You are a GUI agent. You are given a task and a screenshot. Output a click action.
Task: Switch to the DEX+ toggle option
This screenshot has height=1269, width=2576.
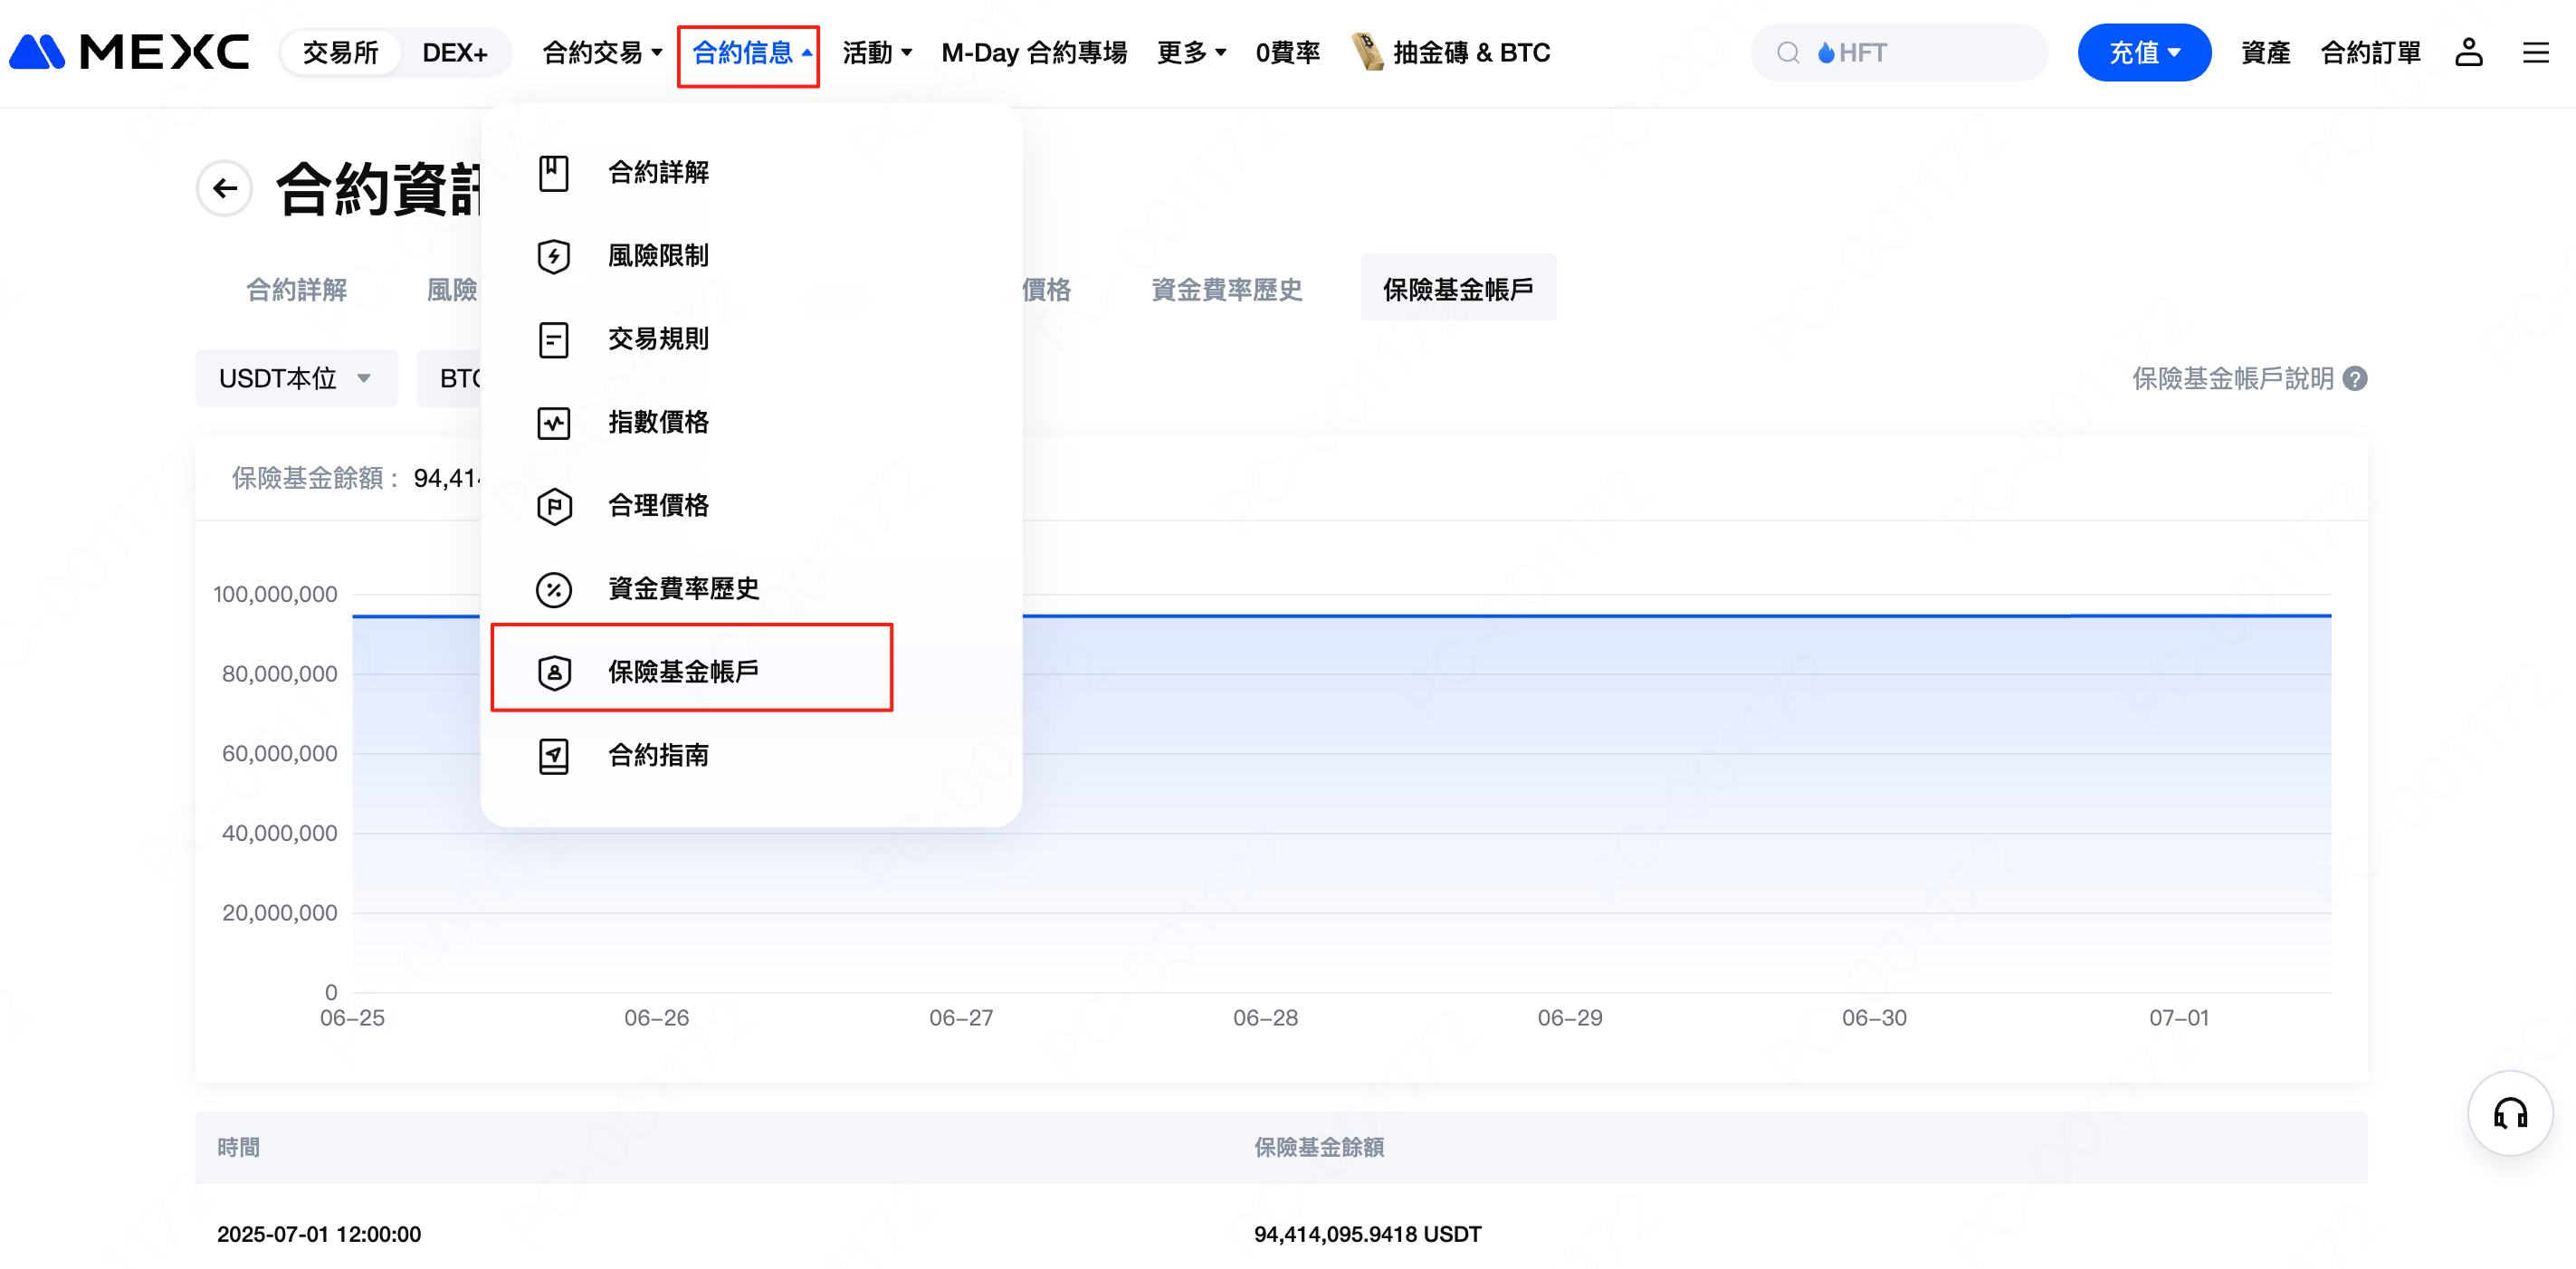coord(455,52)
